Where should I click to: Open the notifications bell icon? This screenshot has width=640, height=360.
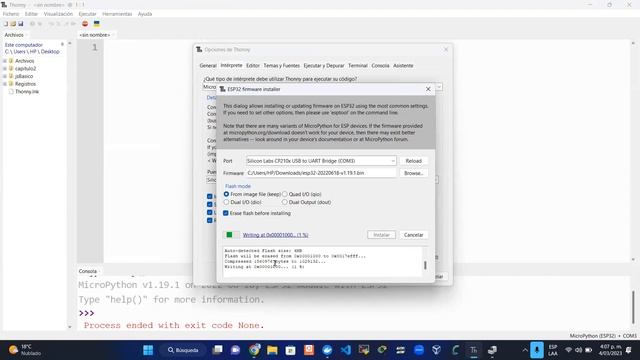click(629, 350)
